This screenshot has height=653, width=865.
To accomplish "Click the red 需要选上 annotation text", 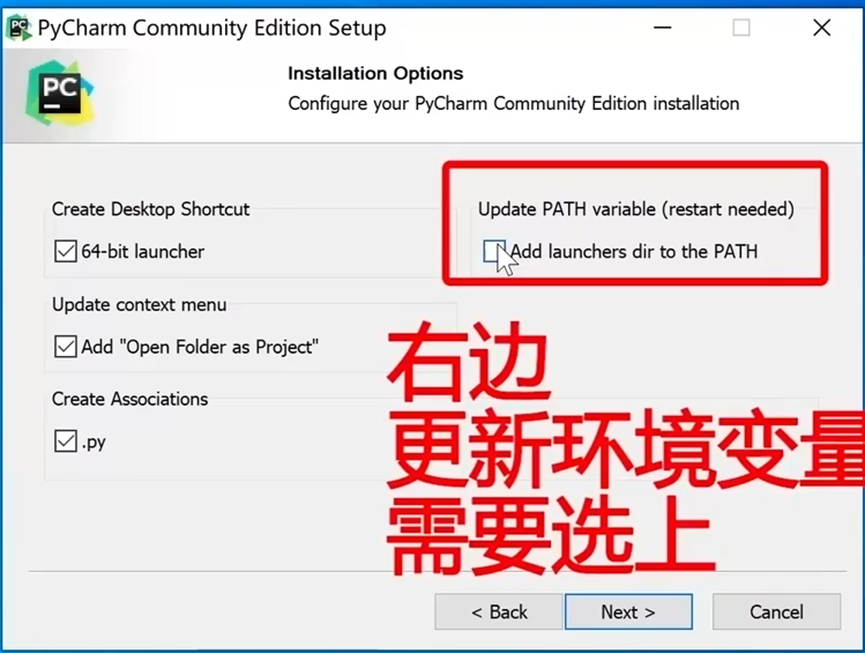I will pos(552,535).
